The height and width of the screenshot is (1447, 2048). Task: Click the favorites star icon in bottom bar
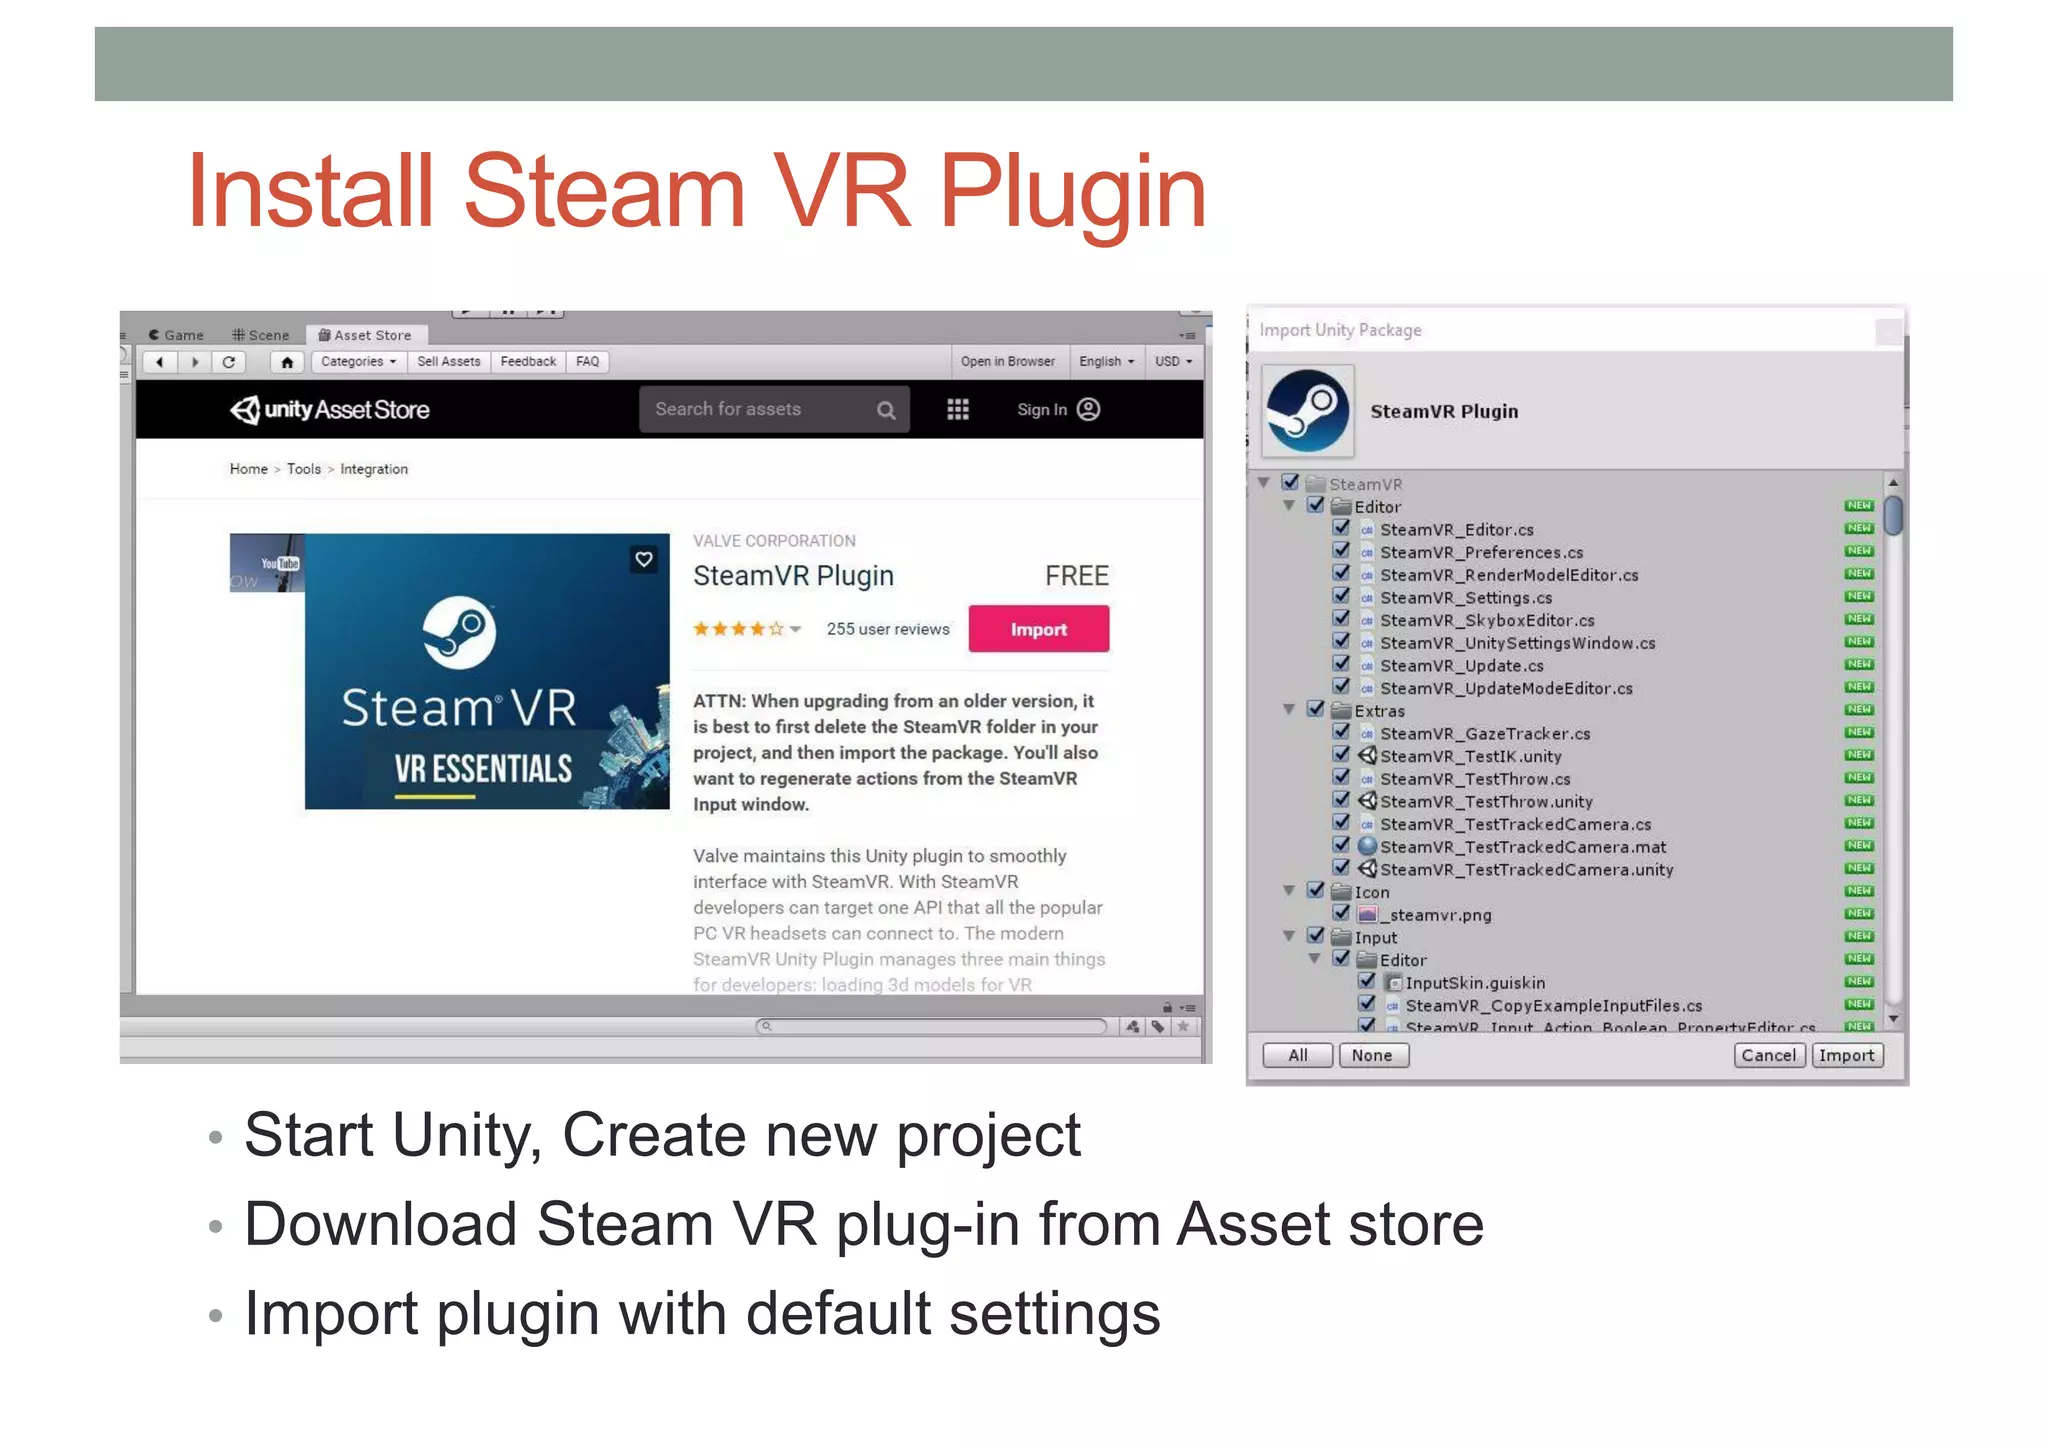[x=1184, y=1026]
